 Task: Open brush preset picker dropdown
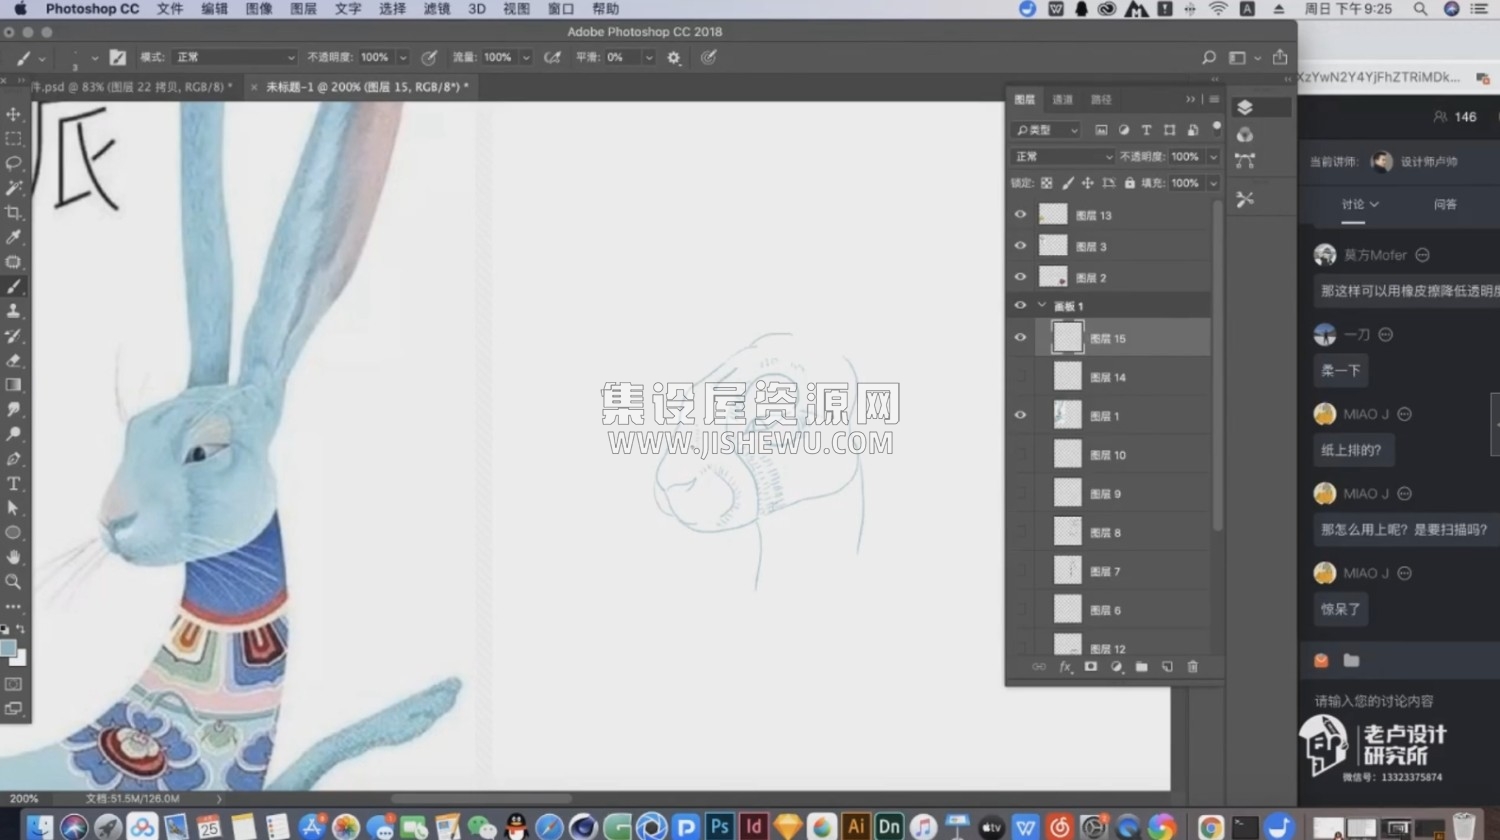pos(94,58)
